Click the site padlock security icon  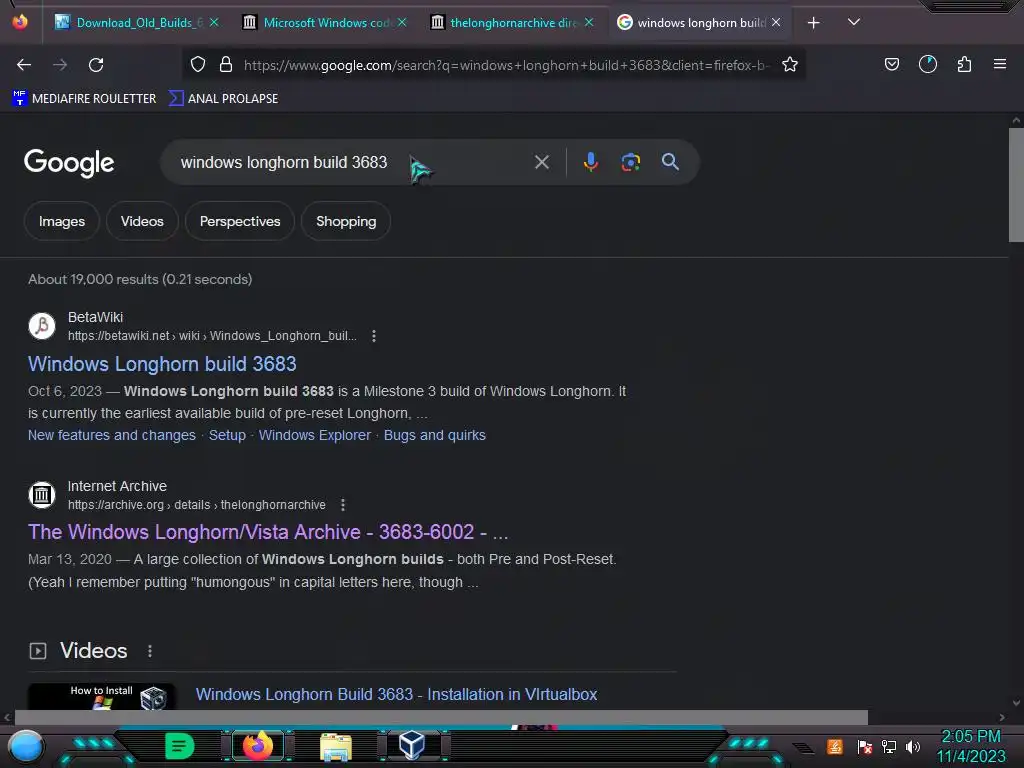point(226,65)
